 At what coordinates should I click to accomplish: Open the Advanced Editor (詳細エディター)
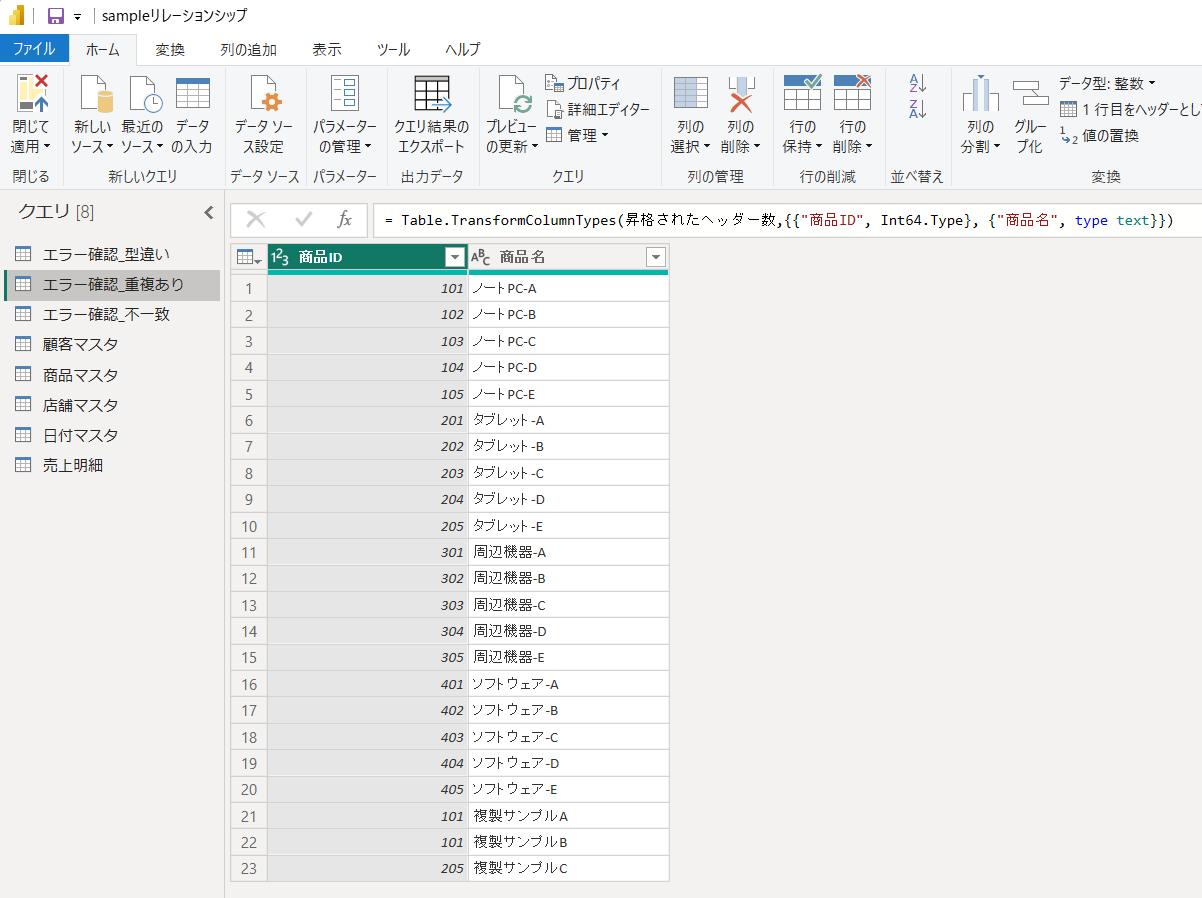pyautogui.click(x=597, y=109)
